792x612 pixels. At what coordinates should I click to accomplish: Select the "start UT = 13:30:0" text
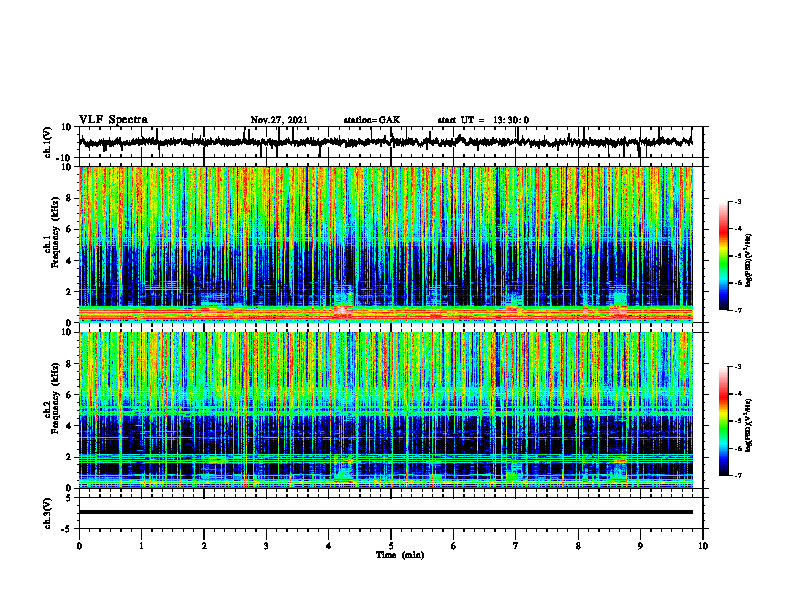483,120
